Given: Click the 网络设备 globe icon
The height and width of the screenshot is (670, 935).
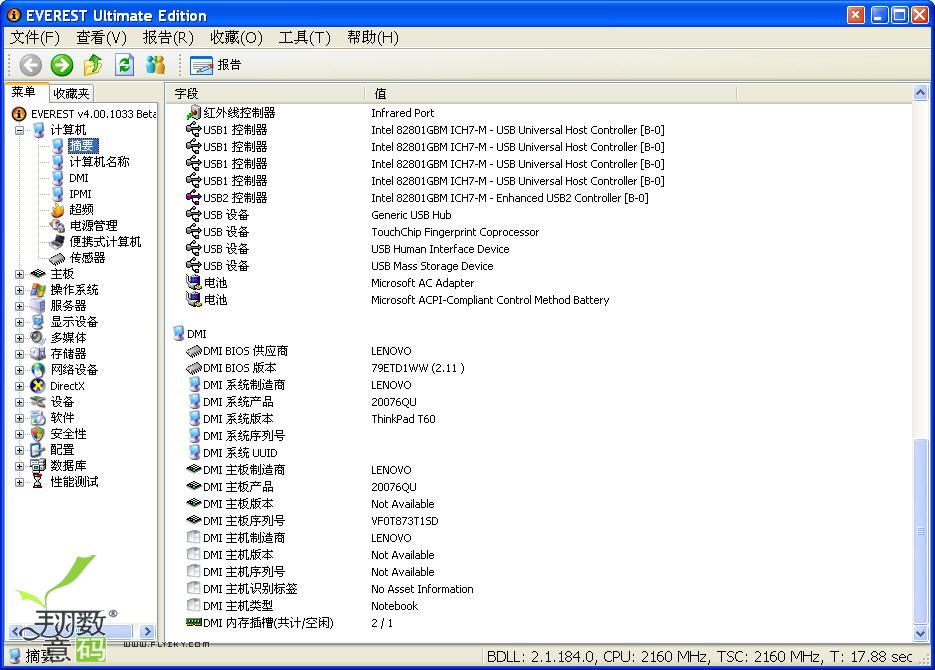Looking at the screenshot, I should [38, 370].
